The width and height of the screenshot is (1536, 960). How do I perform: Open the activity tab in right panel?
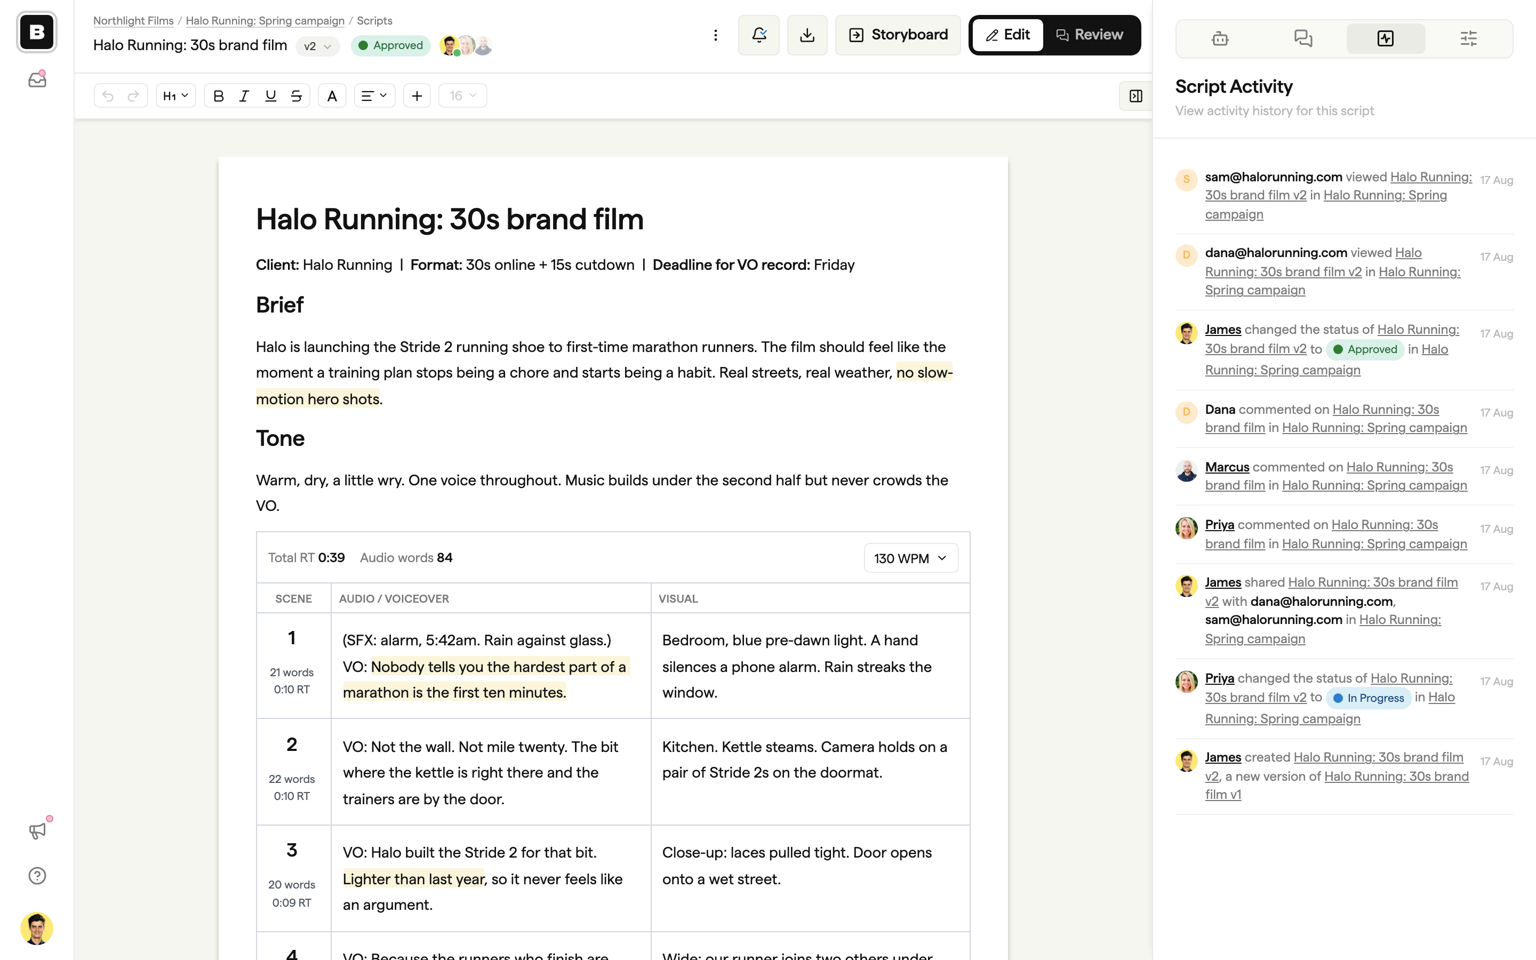tap(1385, 38)
